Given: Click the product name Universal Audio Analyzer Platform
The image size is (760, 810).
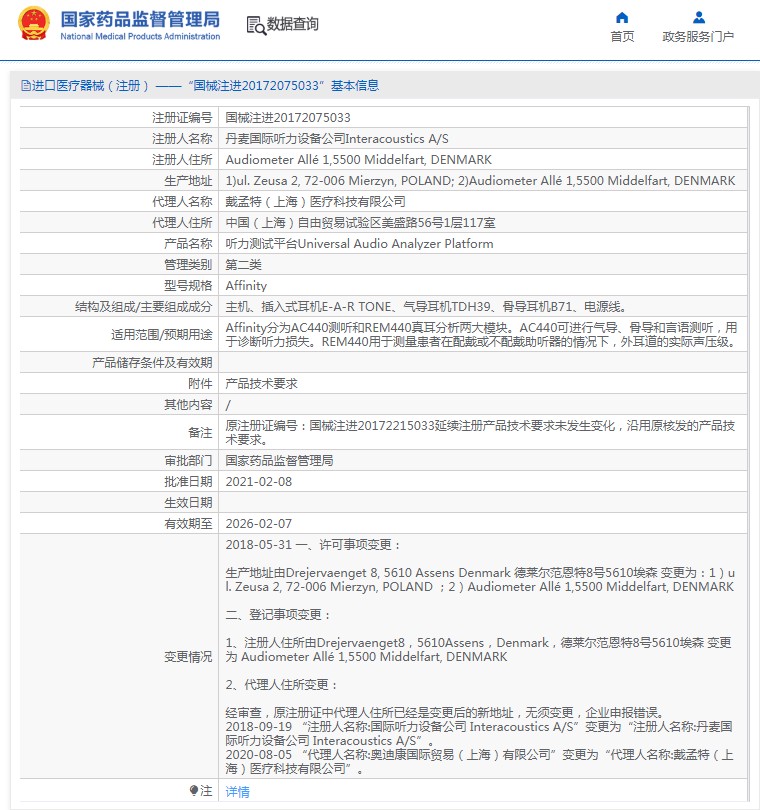Looking at the screenshot, I should pos(359,243).
